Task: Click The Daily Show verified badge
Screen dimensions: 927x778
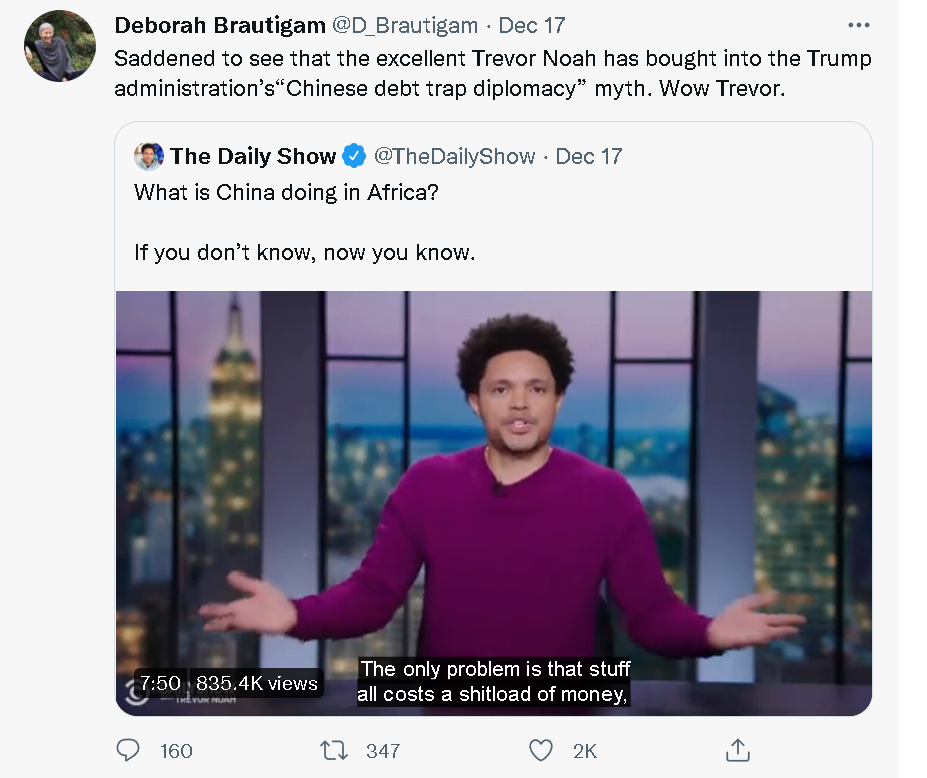Action: [x=355, y=156]
